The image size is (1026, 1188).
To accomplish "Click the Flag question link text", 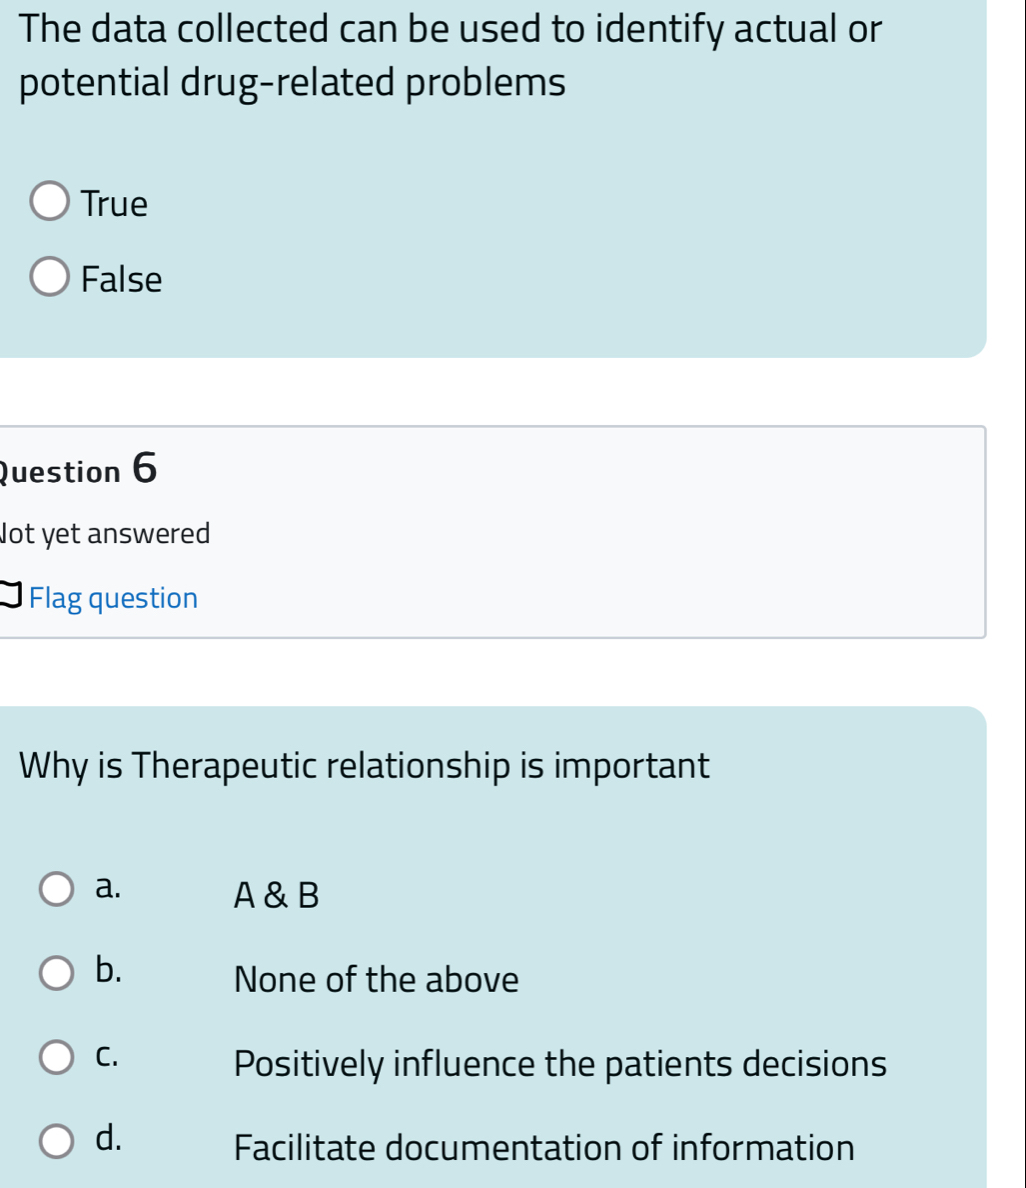I will click(x=114, y=598).
